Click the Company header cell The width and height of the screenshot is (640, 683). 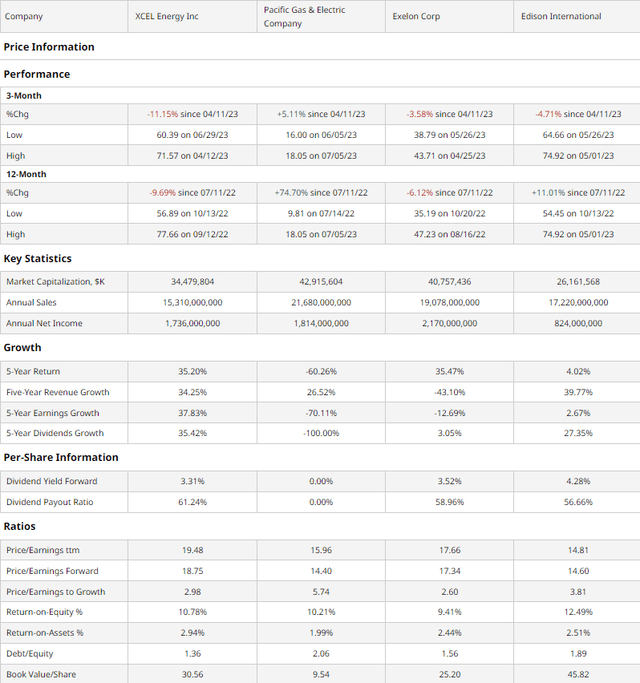(x=24, y=17)
